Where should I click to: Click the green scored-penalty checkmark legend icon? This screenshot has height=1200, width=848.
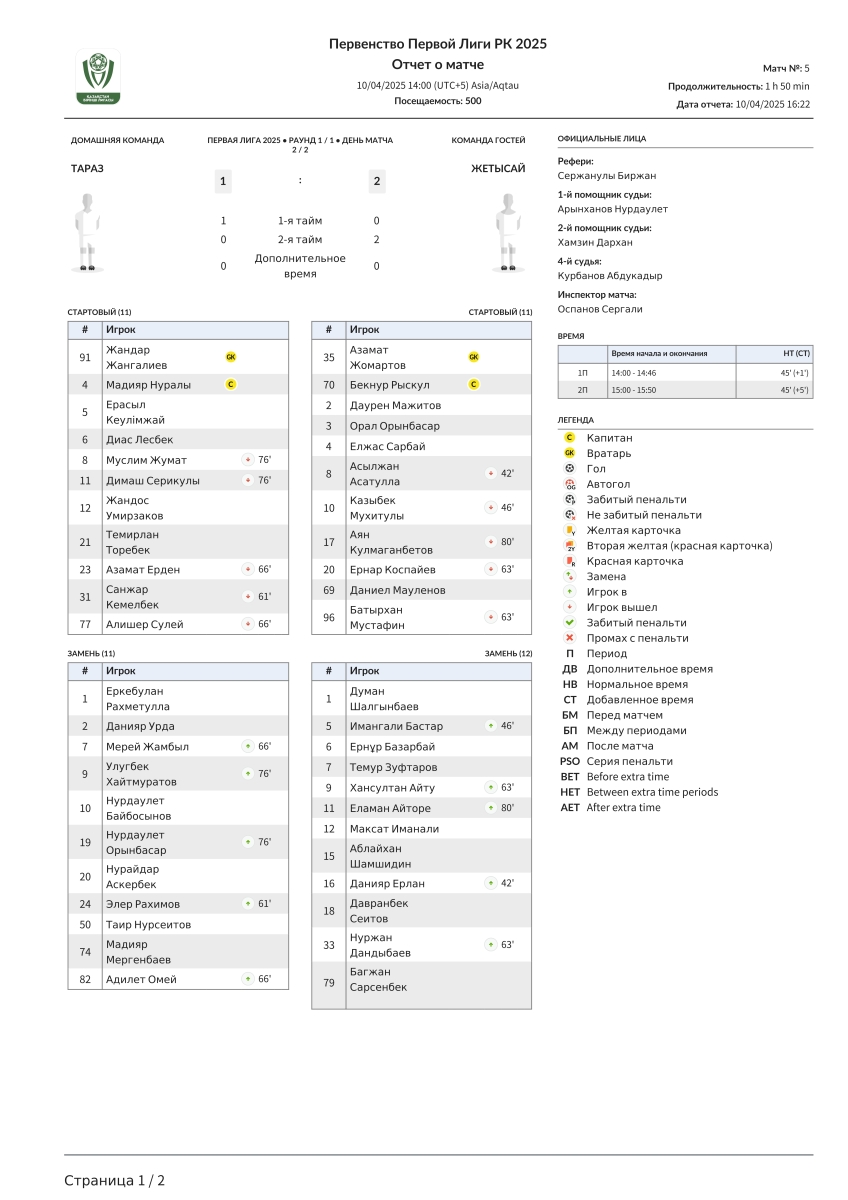click(x=570, y=622)
